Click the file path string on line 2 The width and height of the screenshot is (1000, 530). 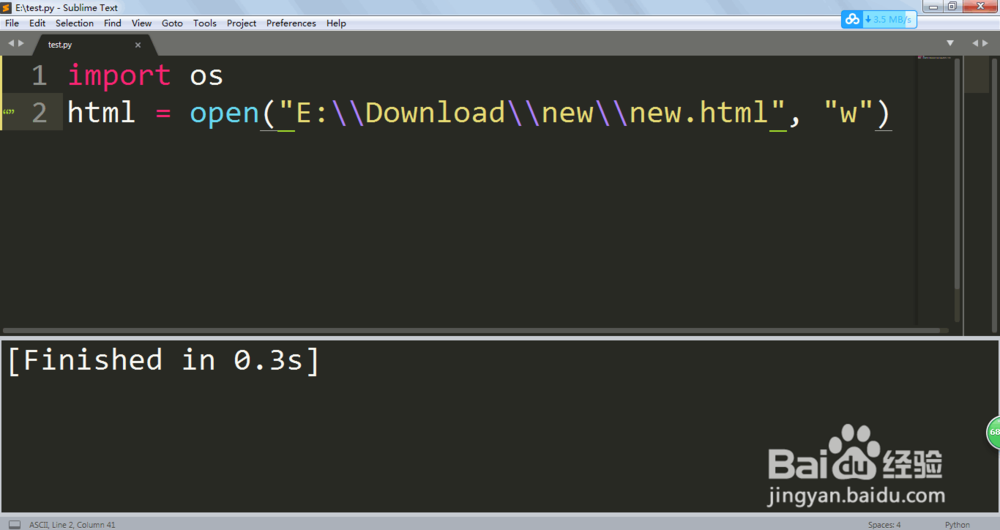532,113
